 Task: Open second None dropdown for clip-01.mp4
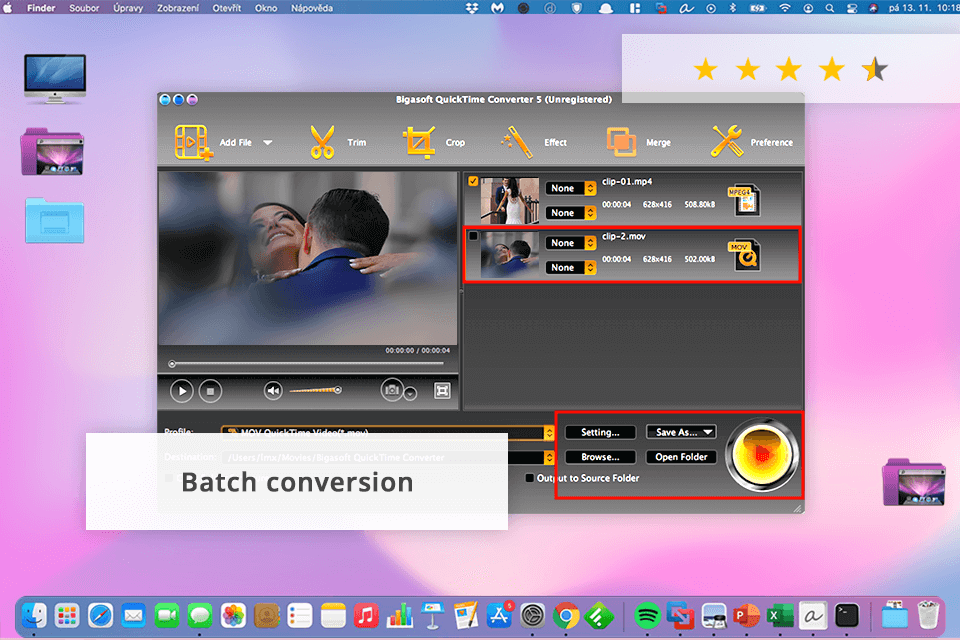(571, 213)
